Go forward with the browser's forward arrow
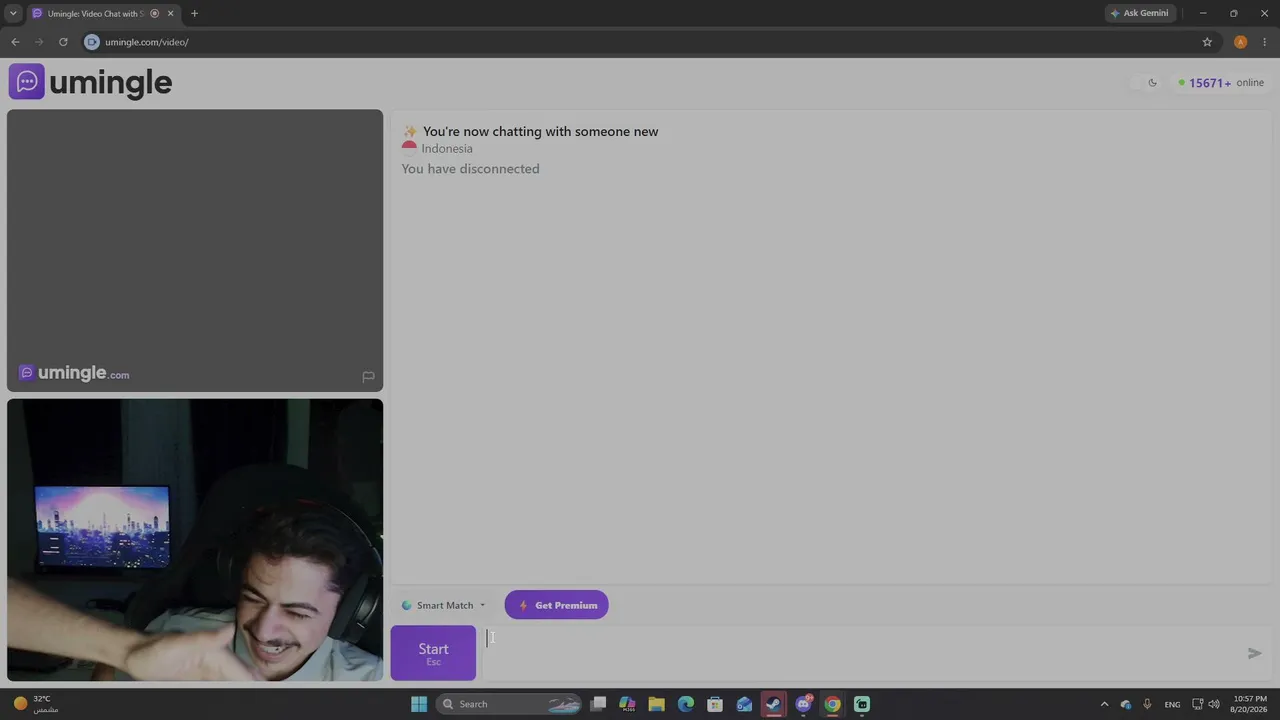1280x720 pixels. [x=39, y=42]
